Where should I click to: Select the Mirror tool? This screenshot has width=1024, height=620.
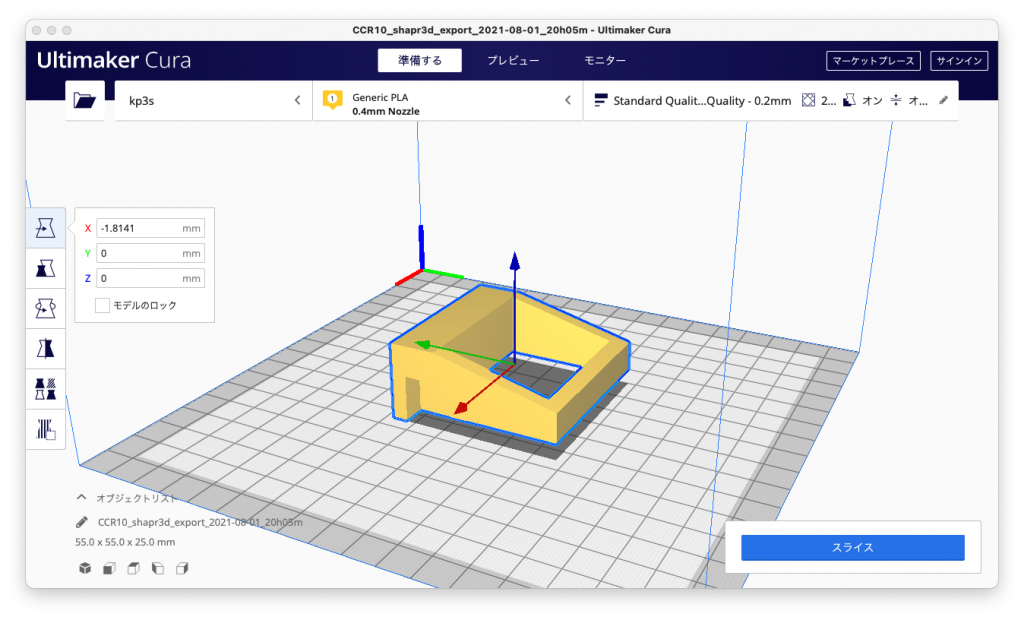click(46, 349)
